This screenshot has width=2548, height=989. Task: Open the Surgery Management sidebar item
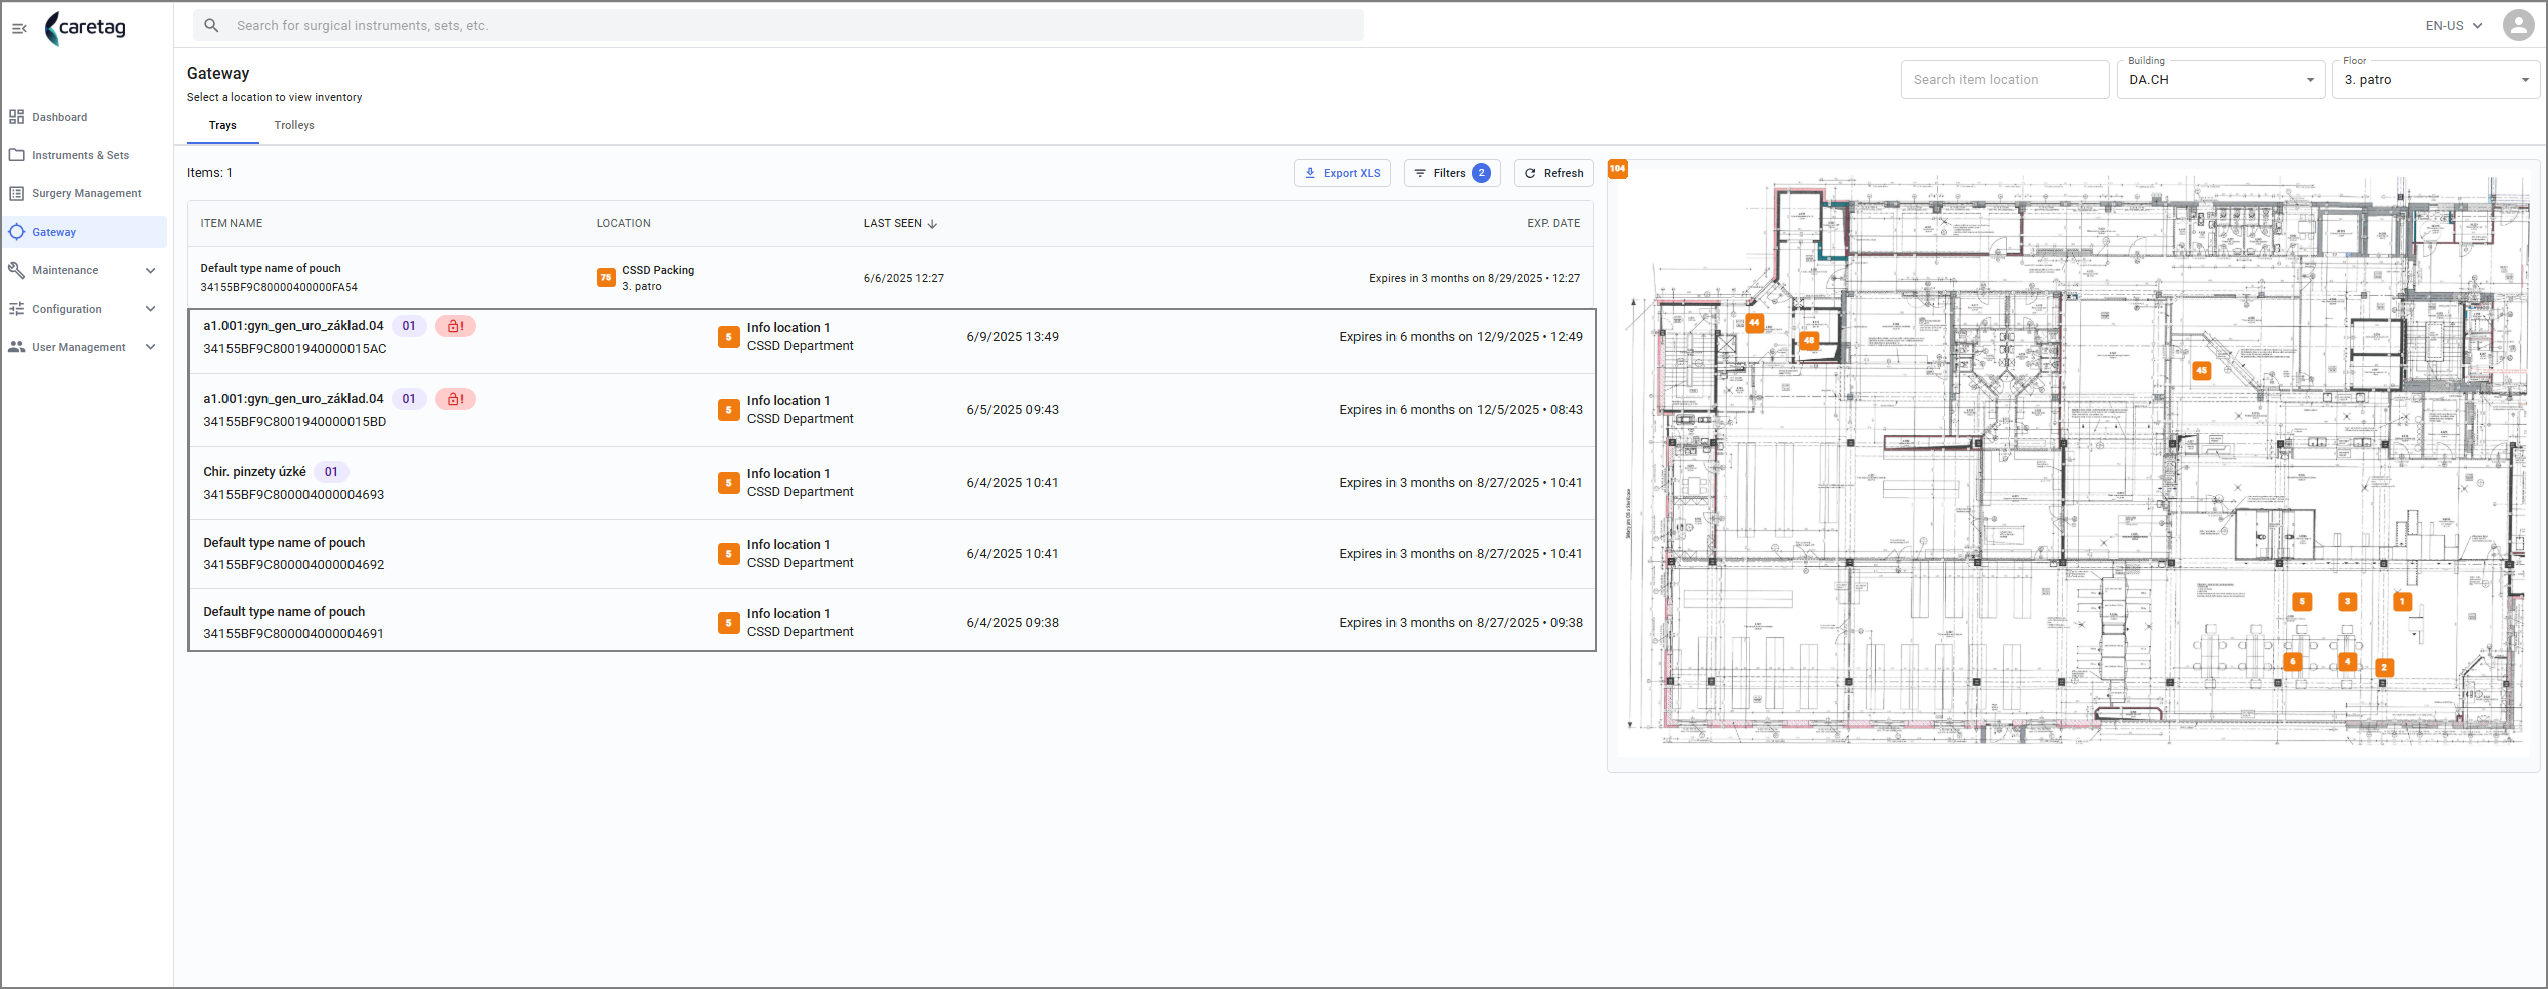(84, 194)
